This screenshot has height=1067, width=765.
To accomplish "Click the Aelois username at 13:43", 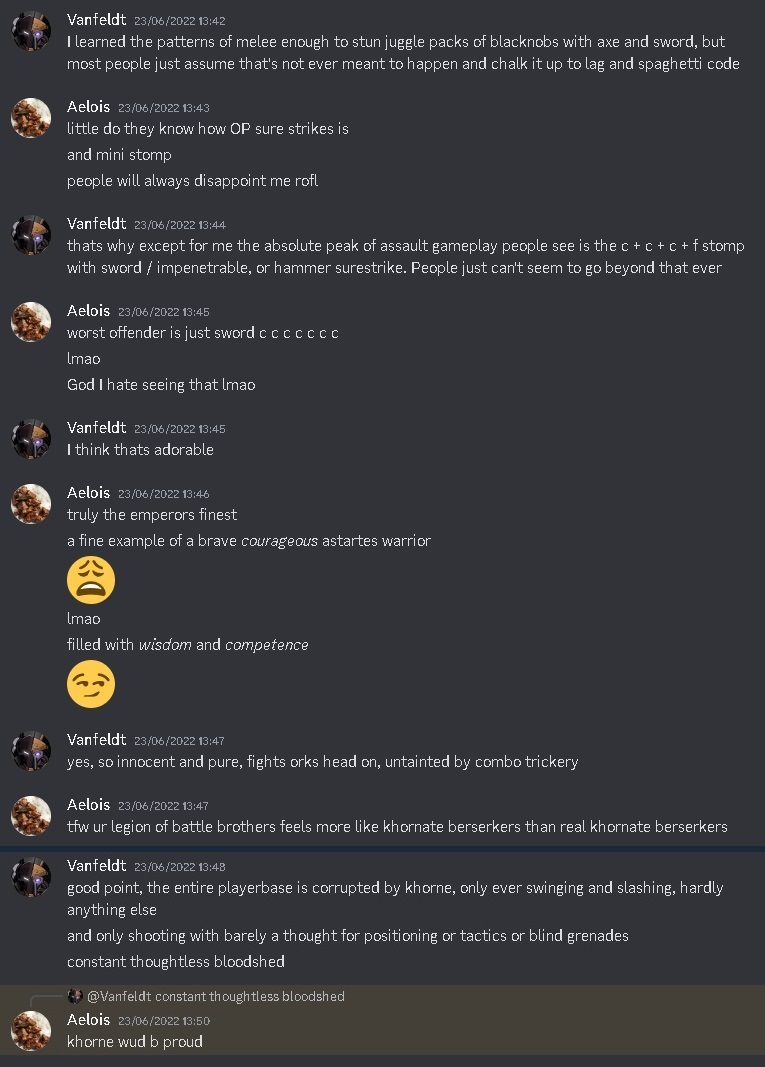I will click(x=88, y=106).
